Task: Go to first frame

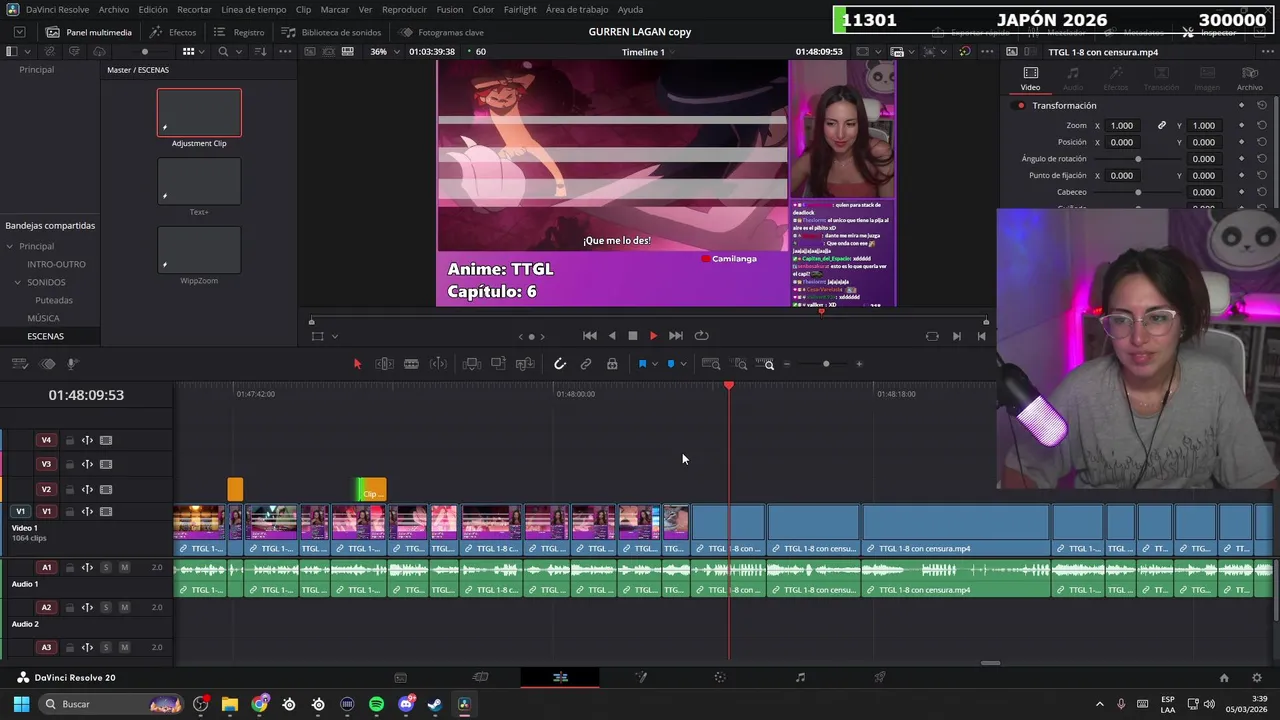Action: point(590,336)
